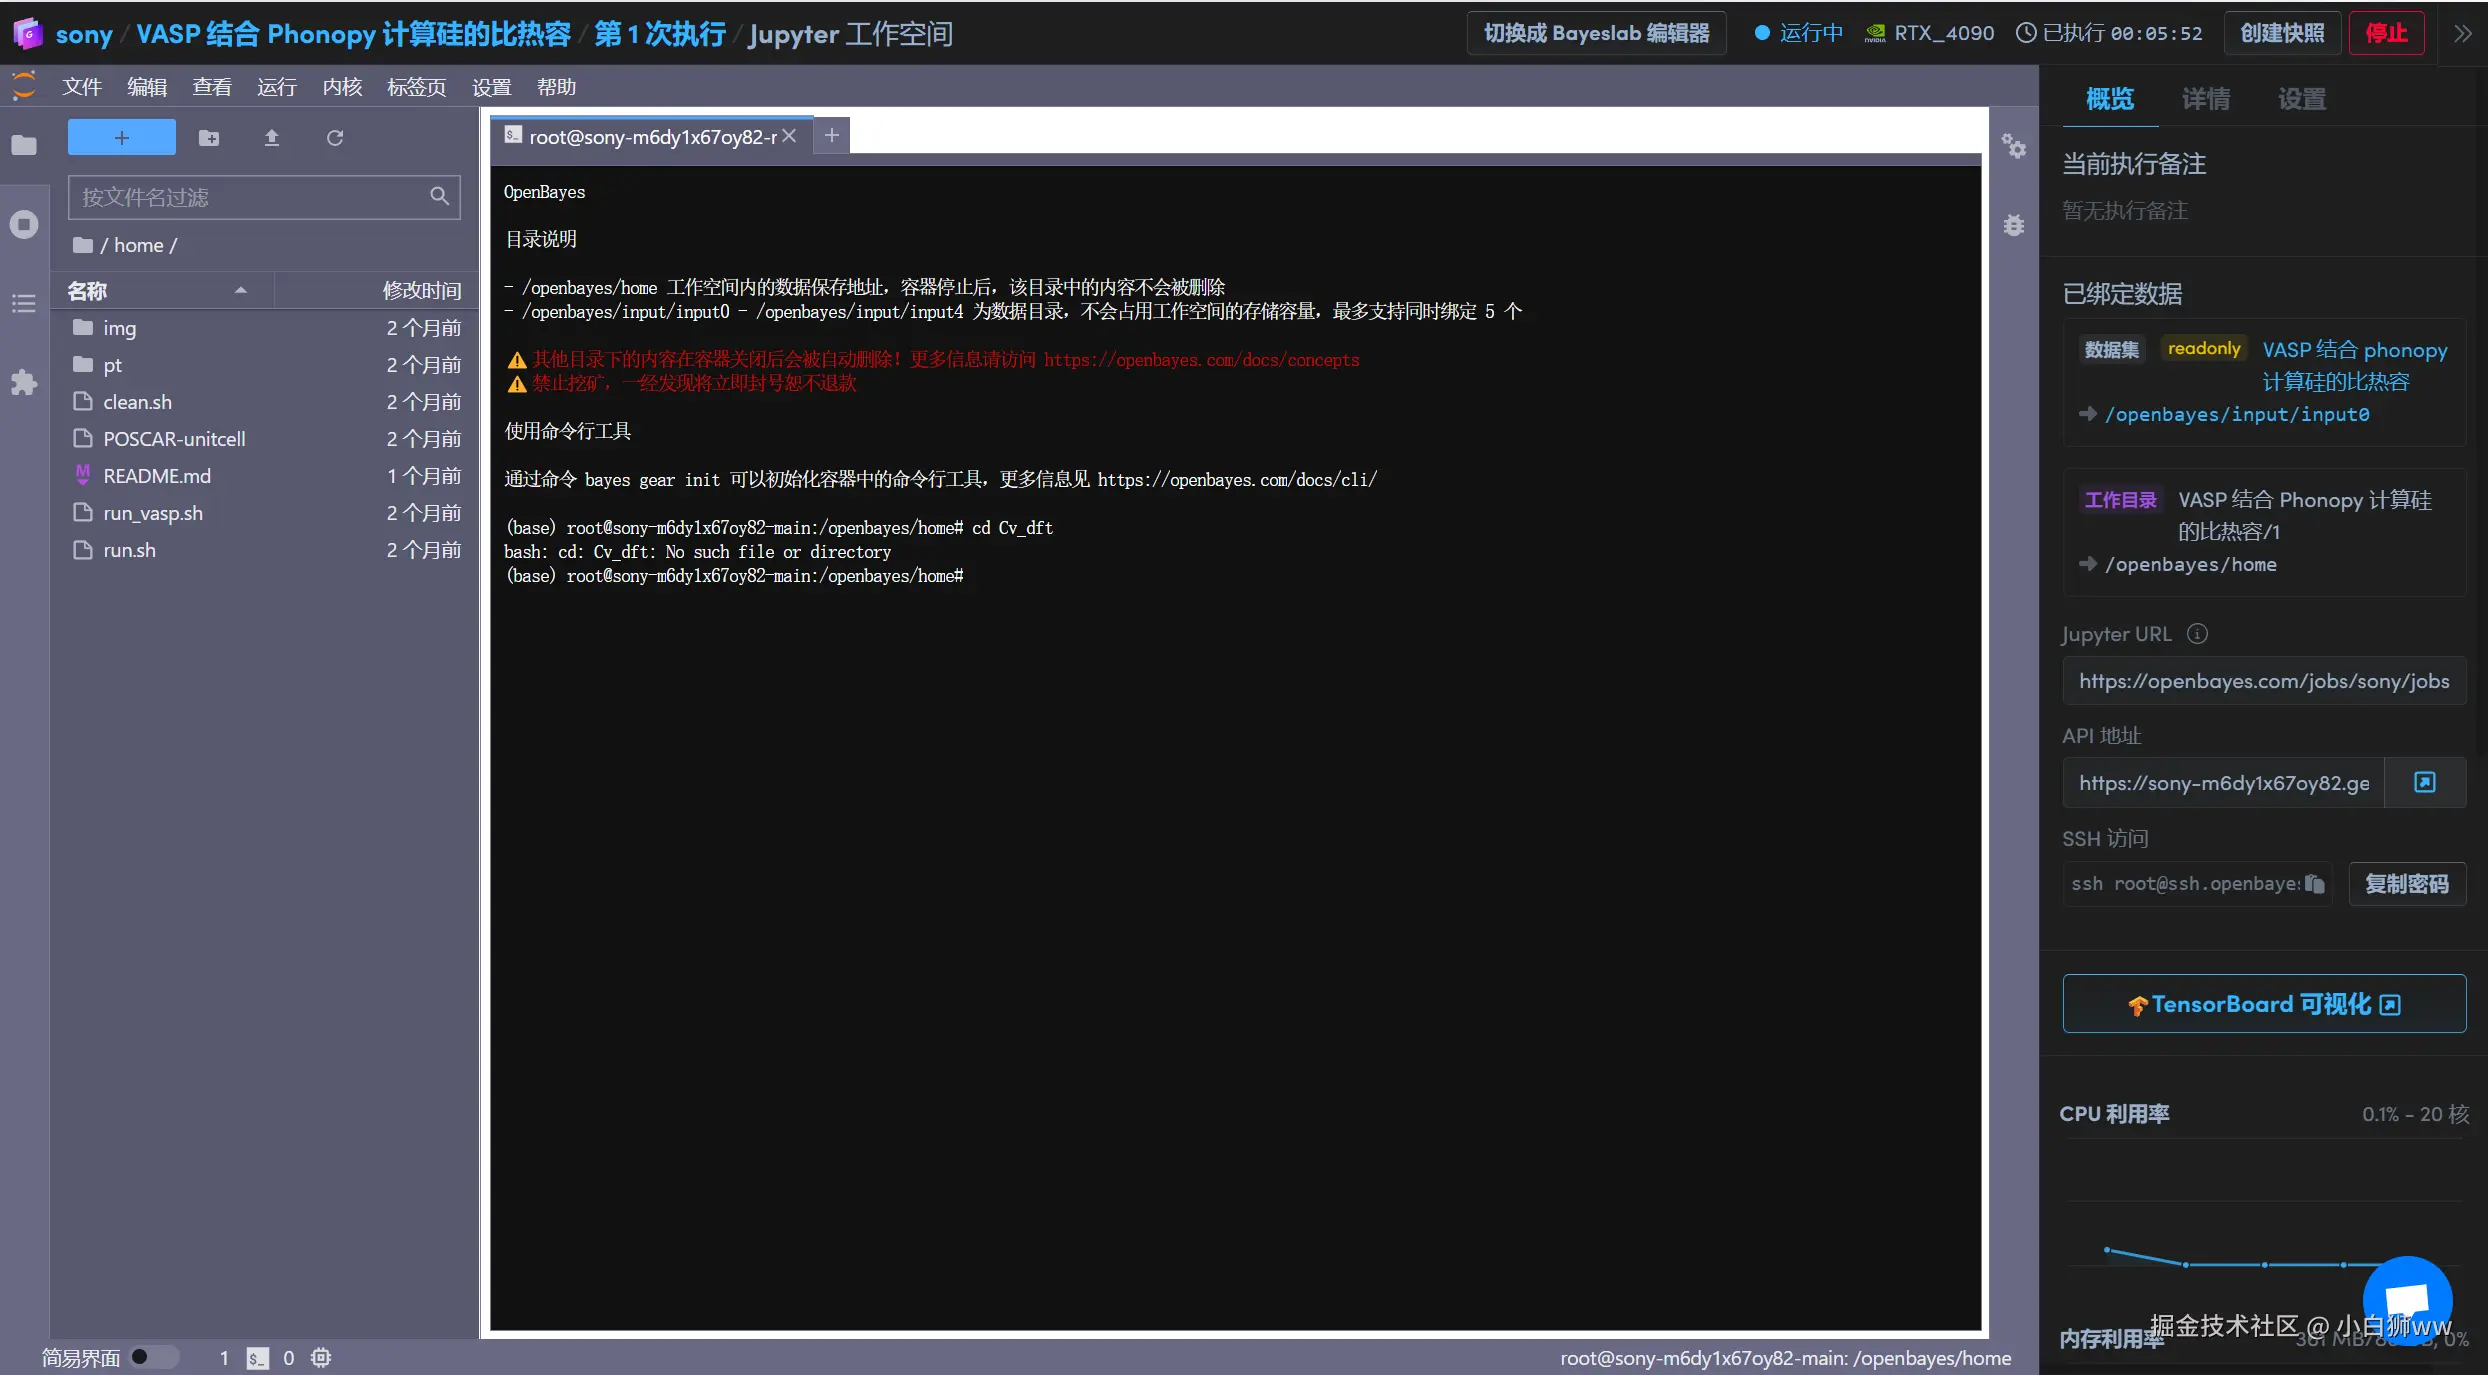The width and height of the screenshot is (2488, 1375).
Task: Click the upload files icon
Action: pos(271,138)
